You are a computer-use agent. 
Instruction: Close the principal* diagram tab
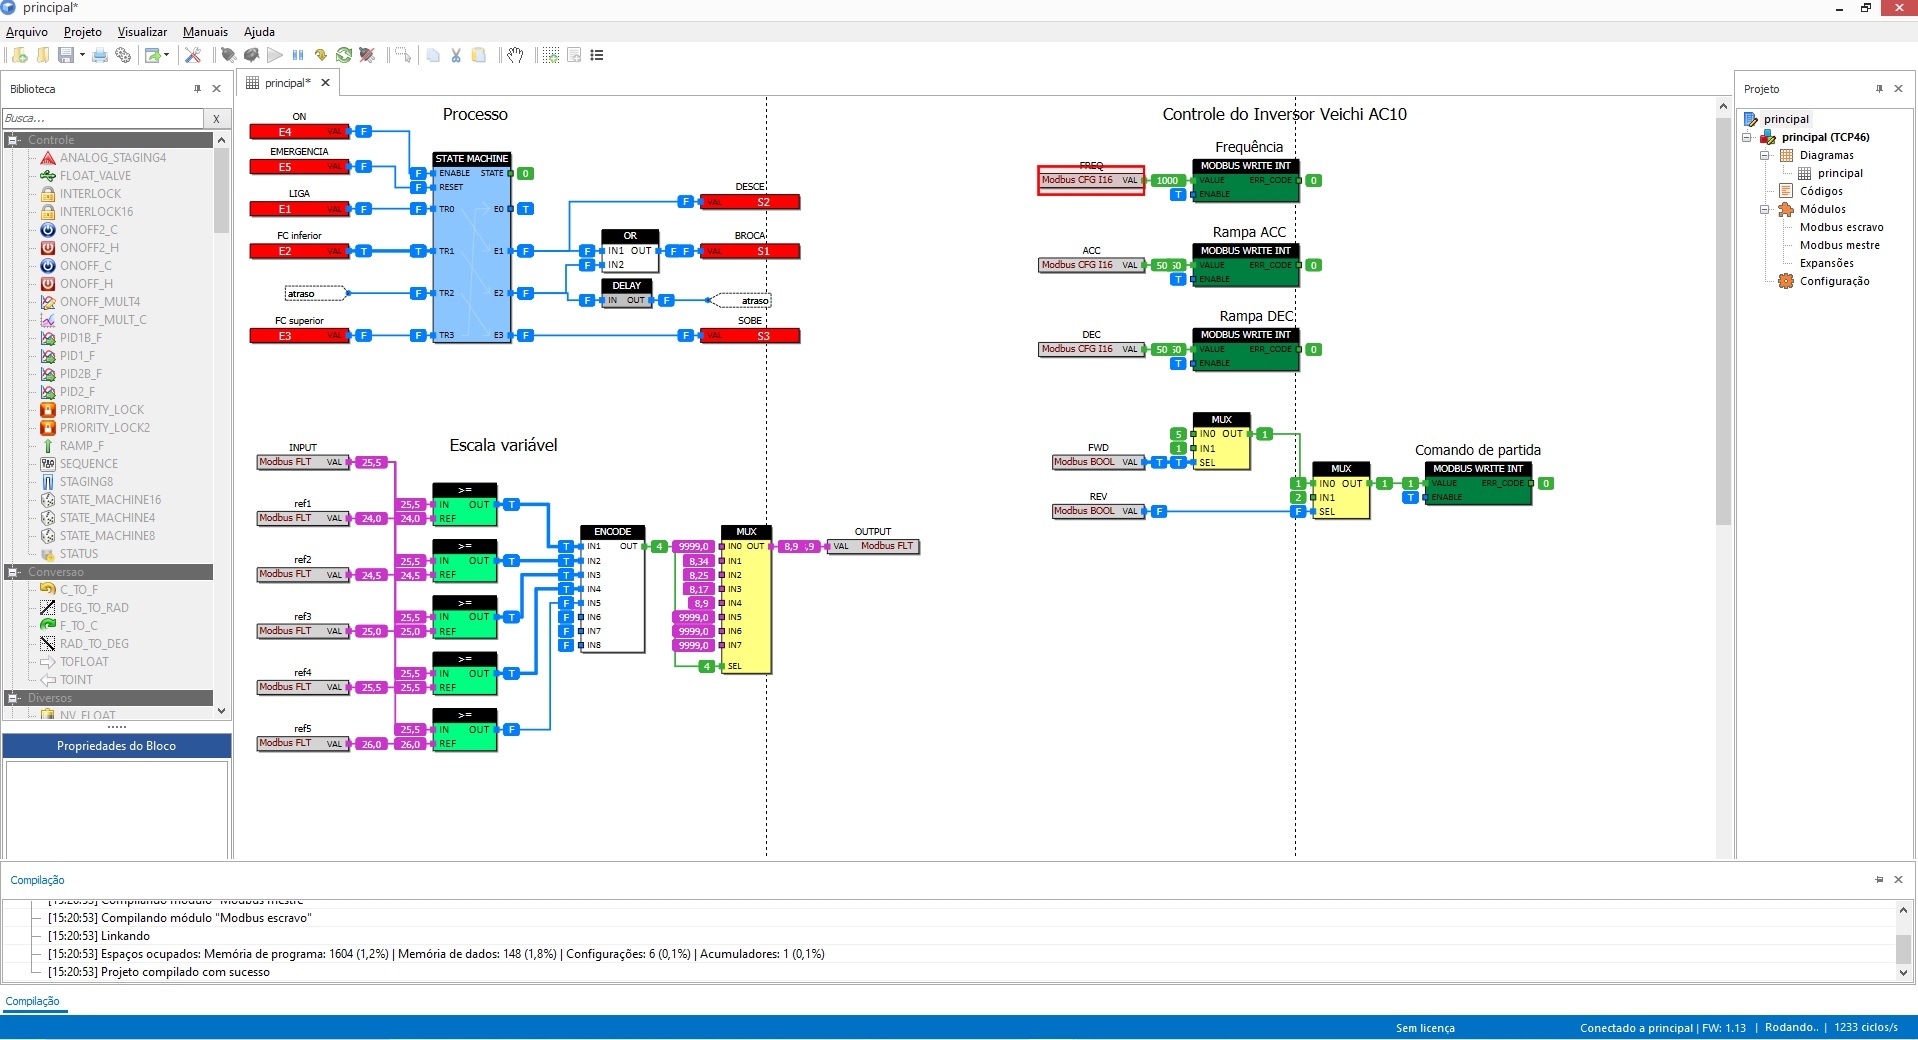tap(325, 83)
